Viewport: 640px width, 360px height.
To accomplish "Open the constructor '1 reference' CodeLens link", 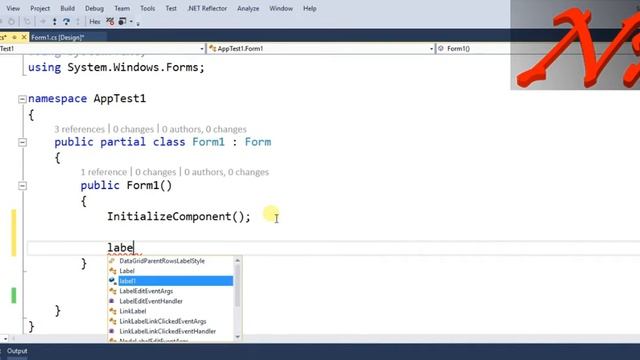I will [x=104, y=172].
